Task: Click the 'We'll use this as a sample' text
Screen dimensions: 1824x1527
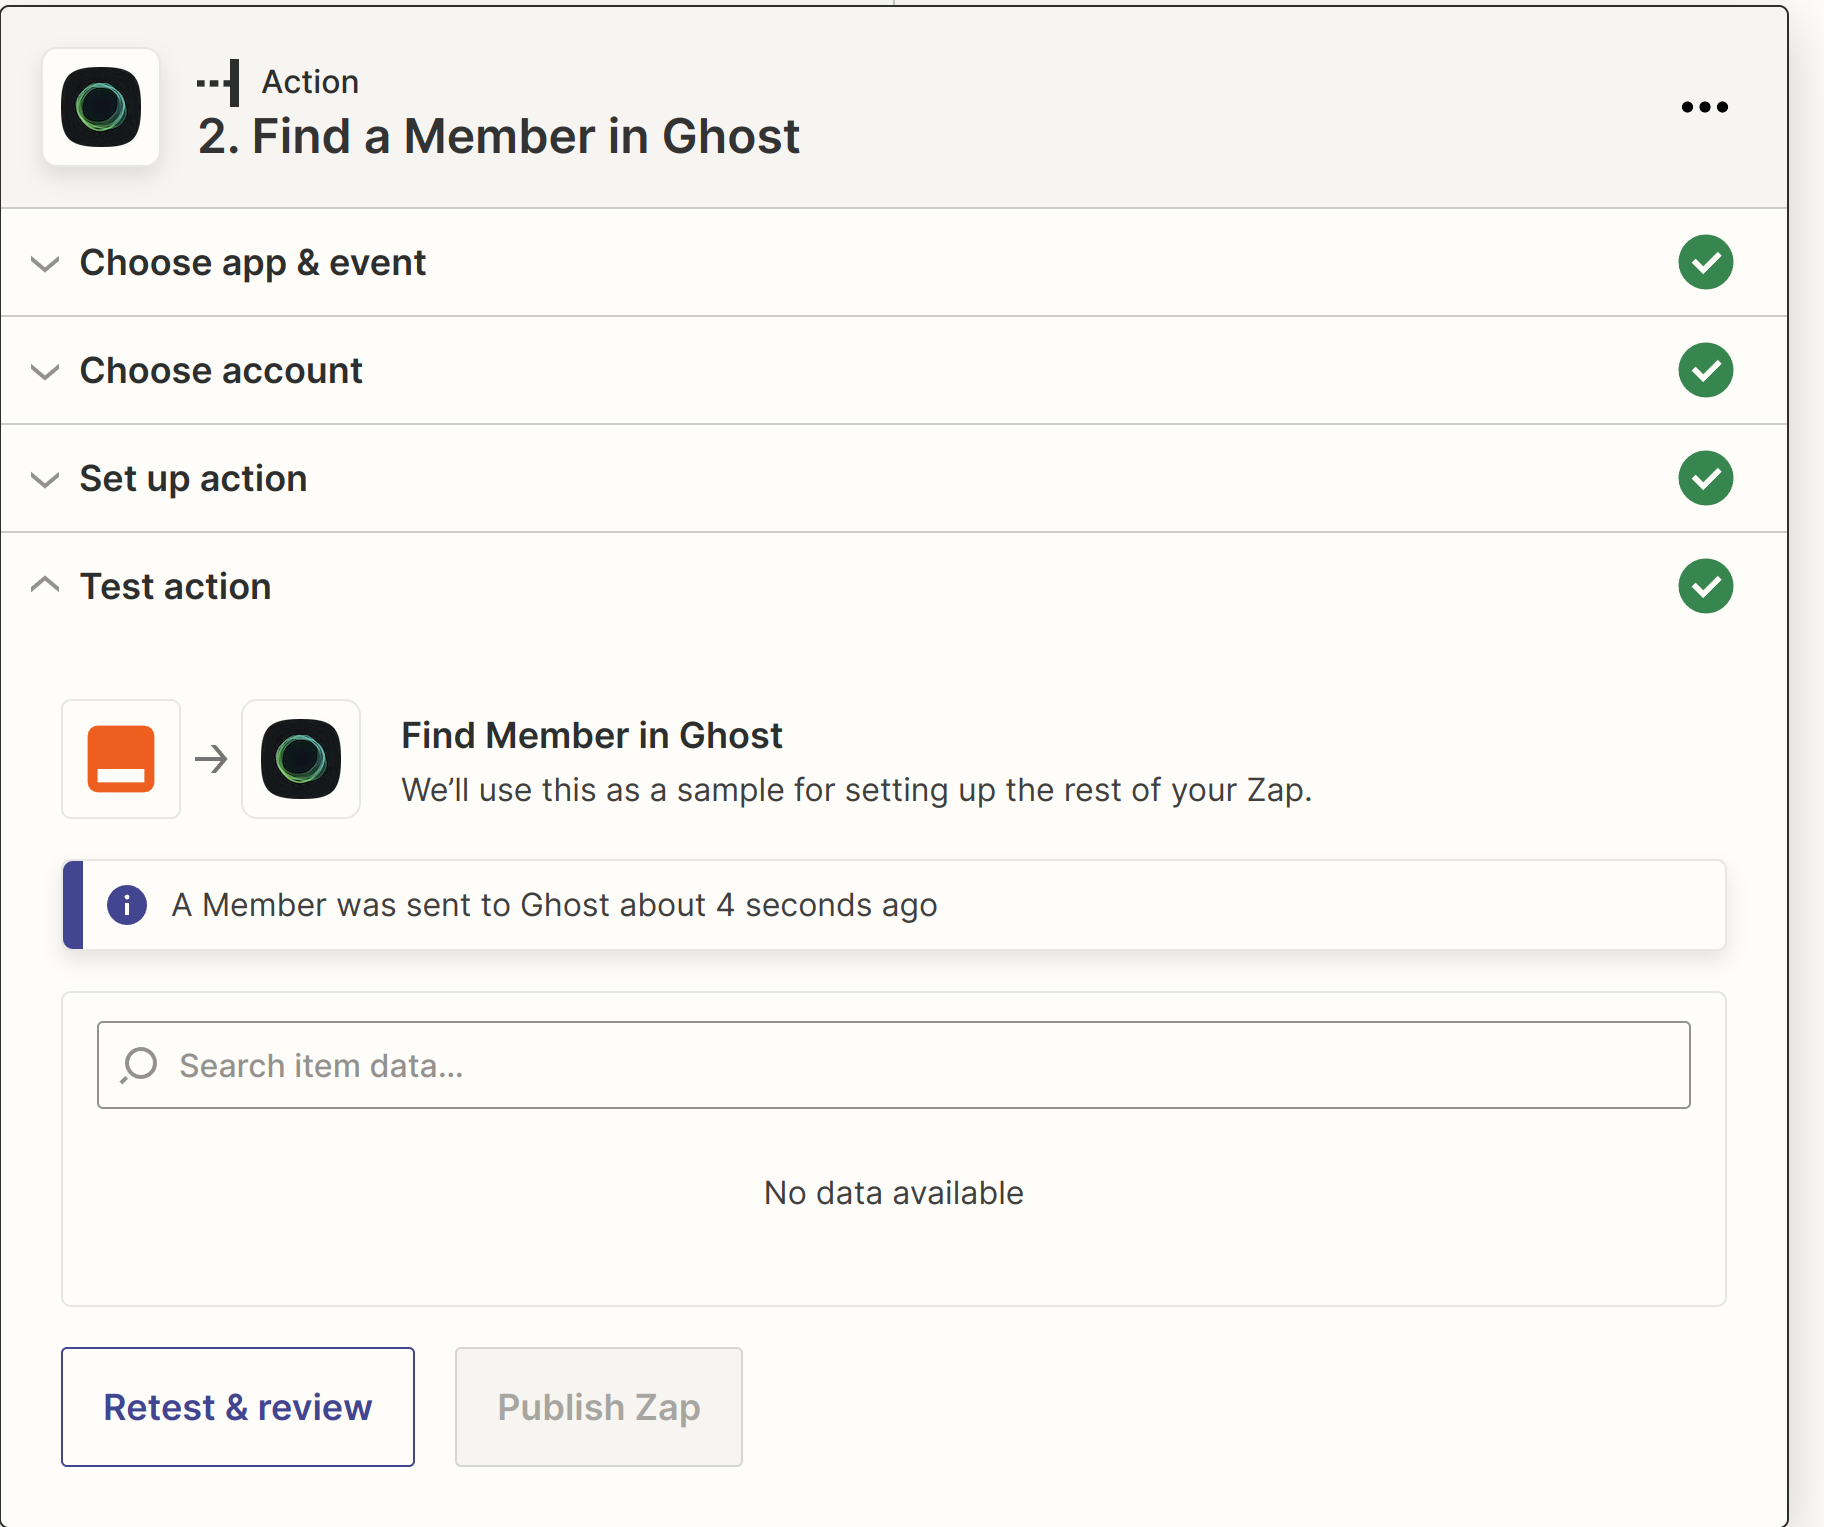Action: coord(857,790)
